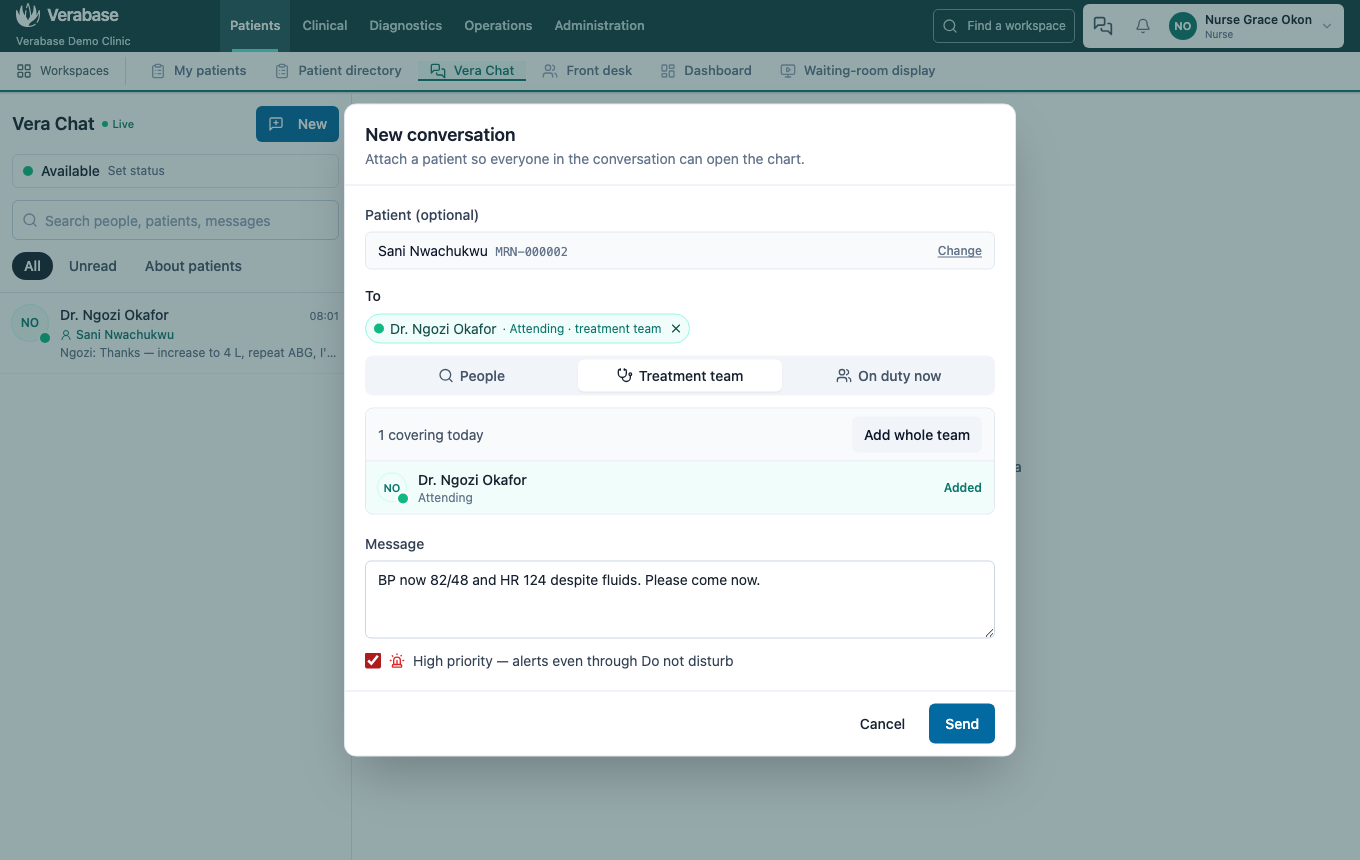Click the Verabase logo icon
This screenshot has width=1360, height=860.
click(x=28, y=15)
